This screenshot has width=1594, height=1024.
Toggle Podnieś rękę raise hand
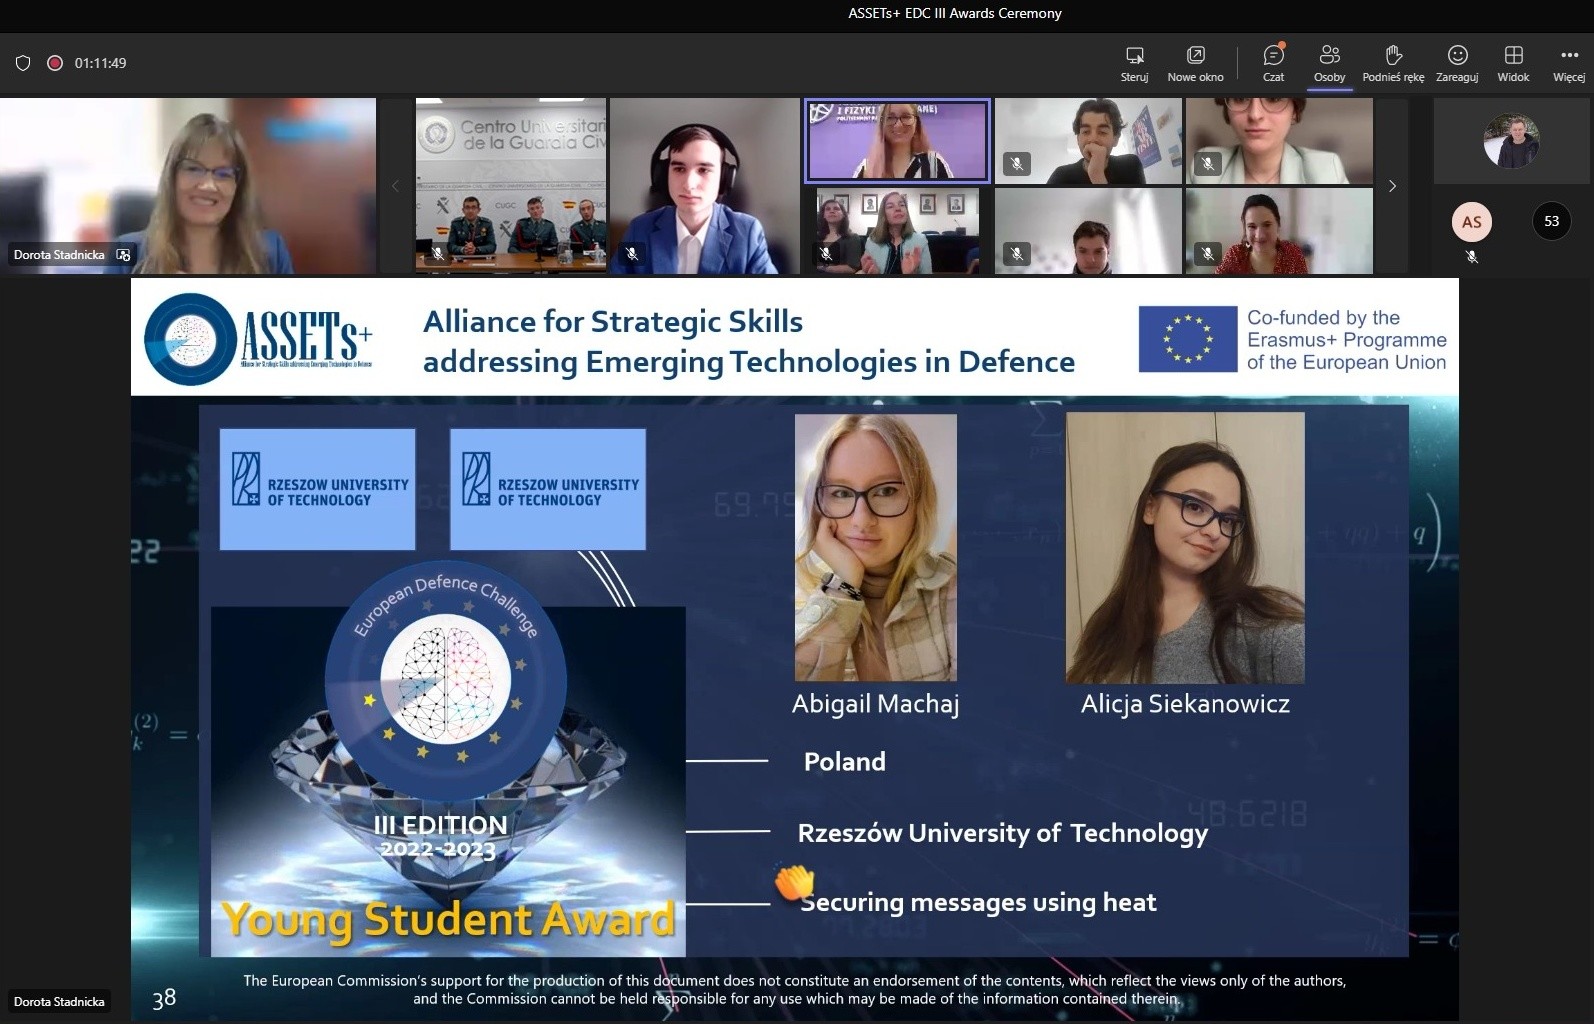pos(1393,63)
